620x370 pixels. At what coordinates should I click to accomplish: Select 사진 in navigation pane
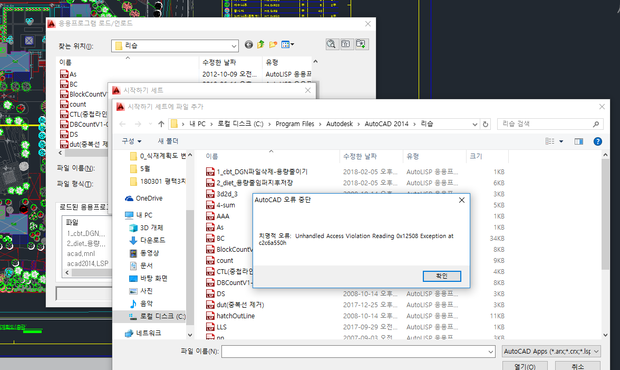pos(141,291)
